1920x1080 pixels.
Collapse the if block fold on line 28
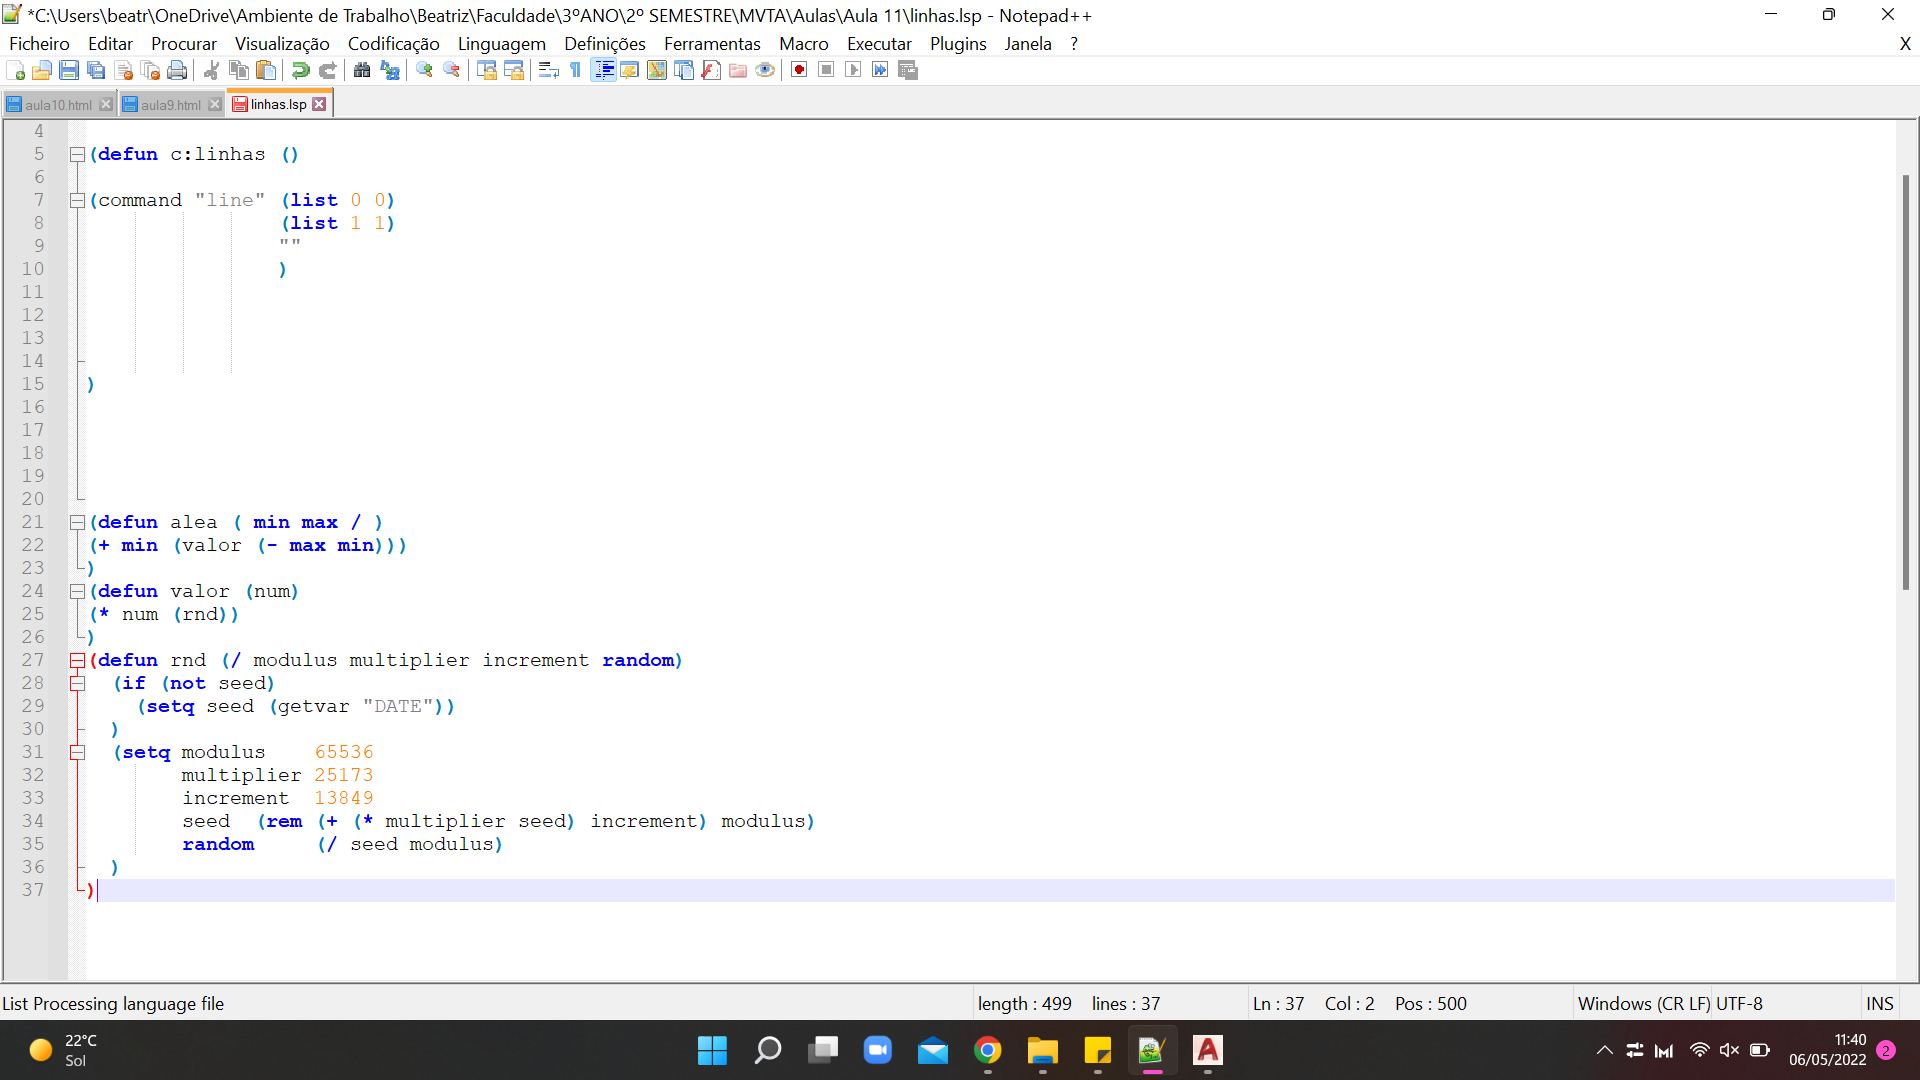(77, 684)
